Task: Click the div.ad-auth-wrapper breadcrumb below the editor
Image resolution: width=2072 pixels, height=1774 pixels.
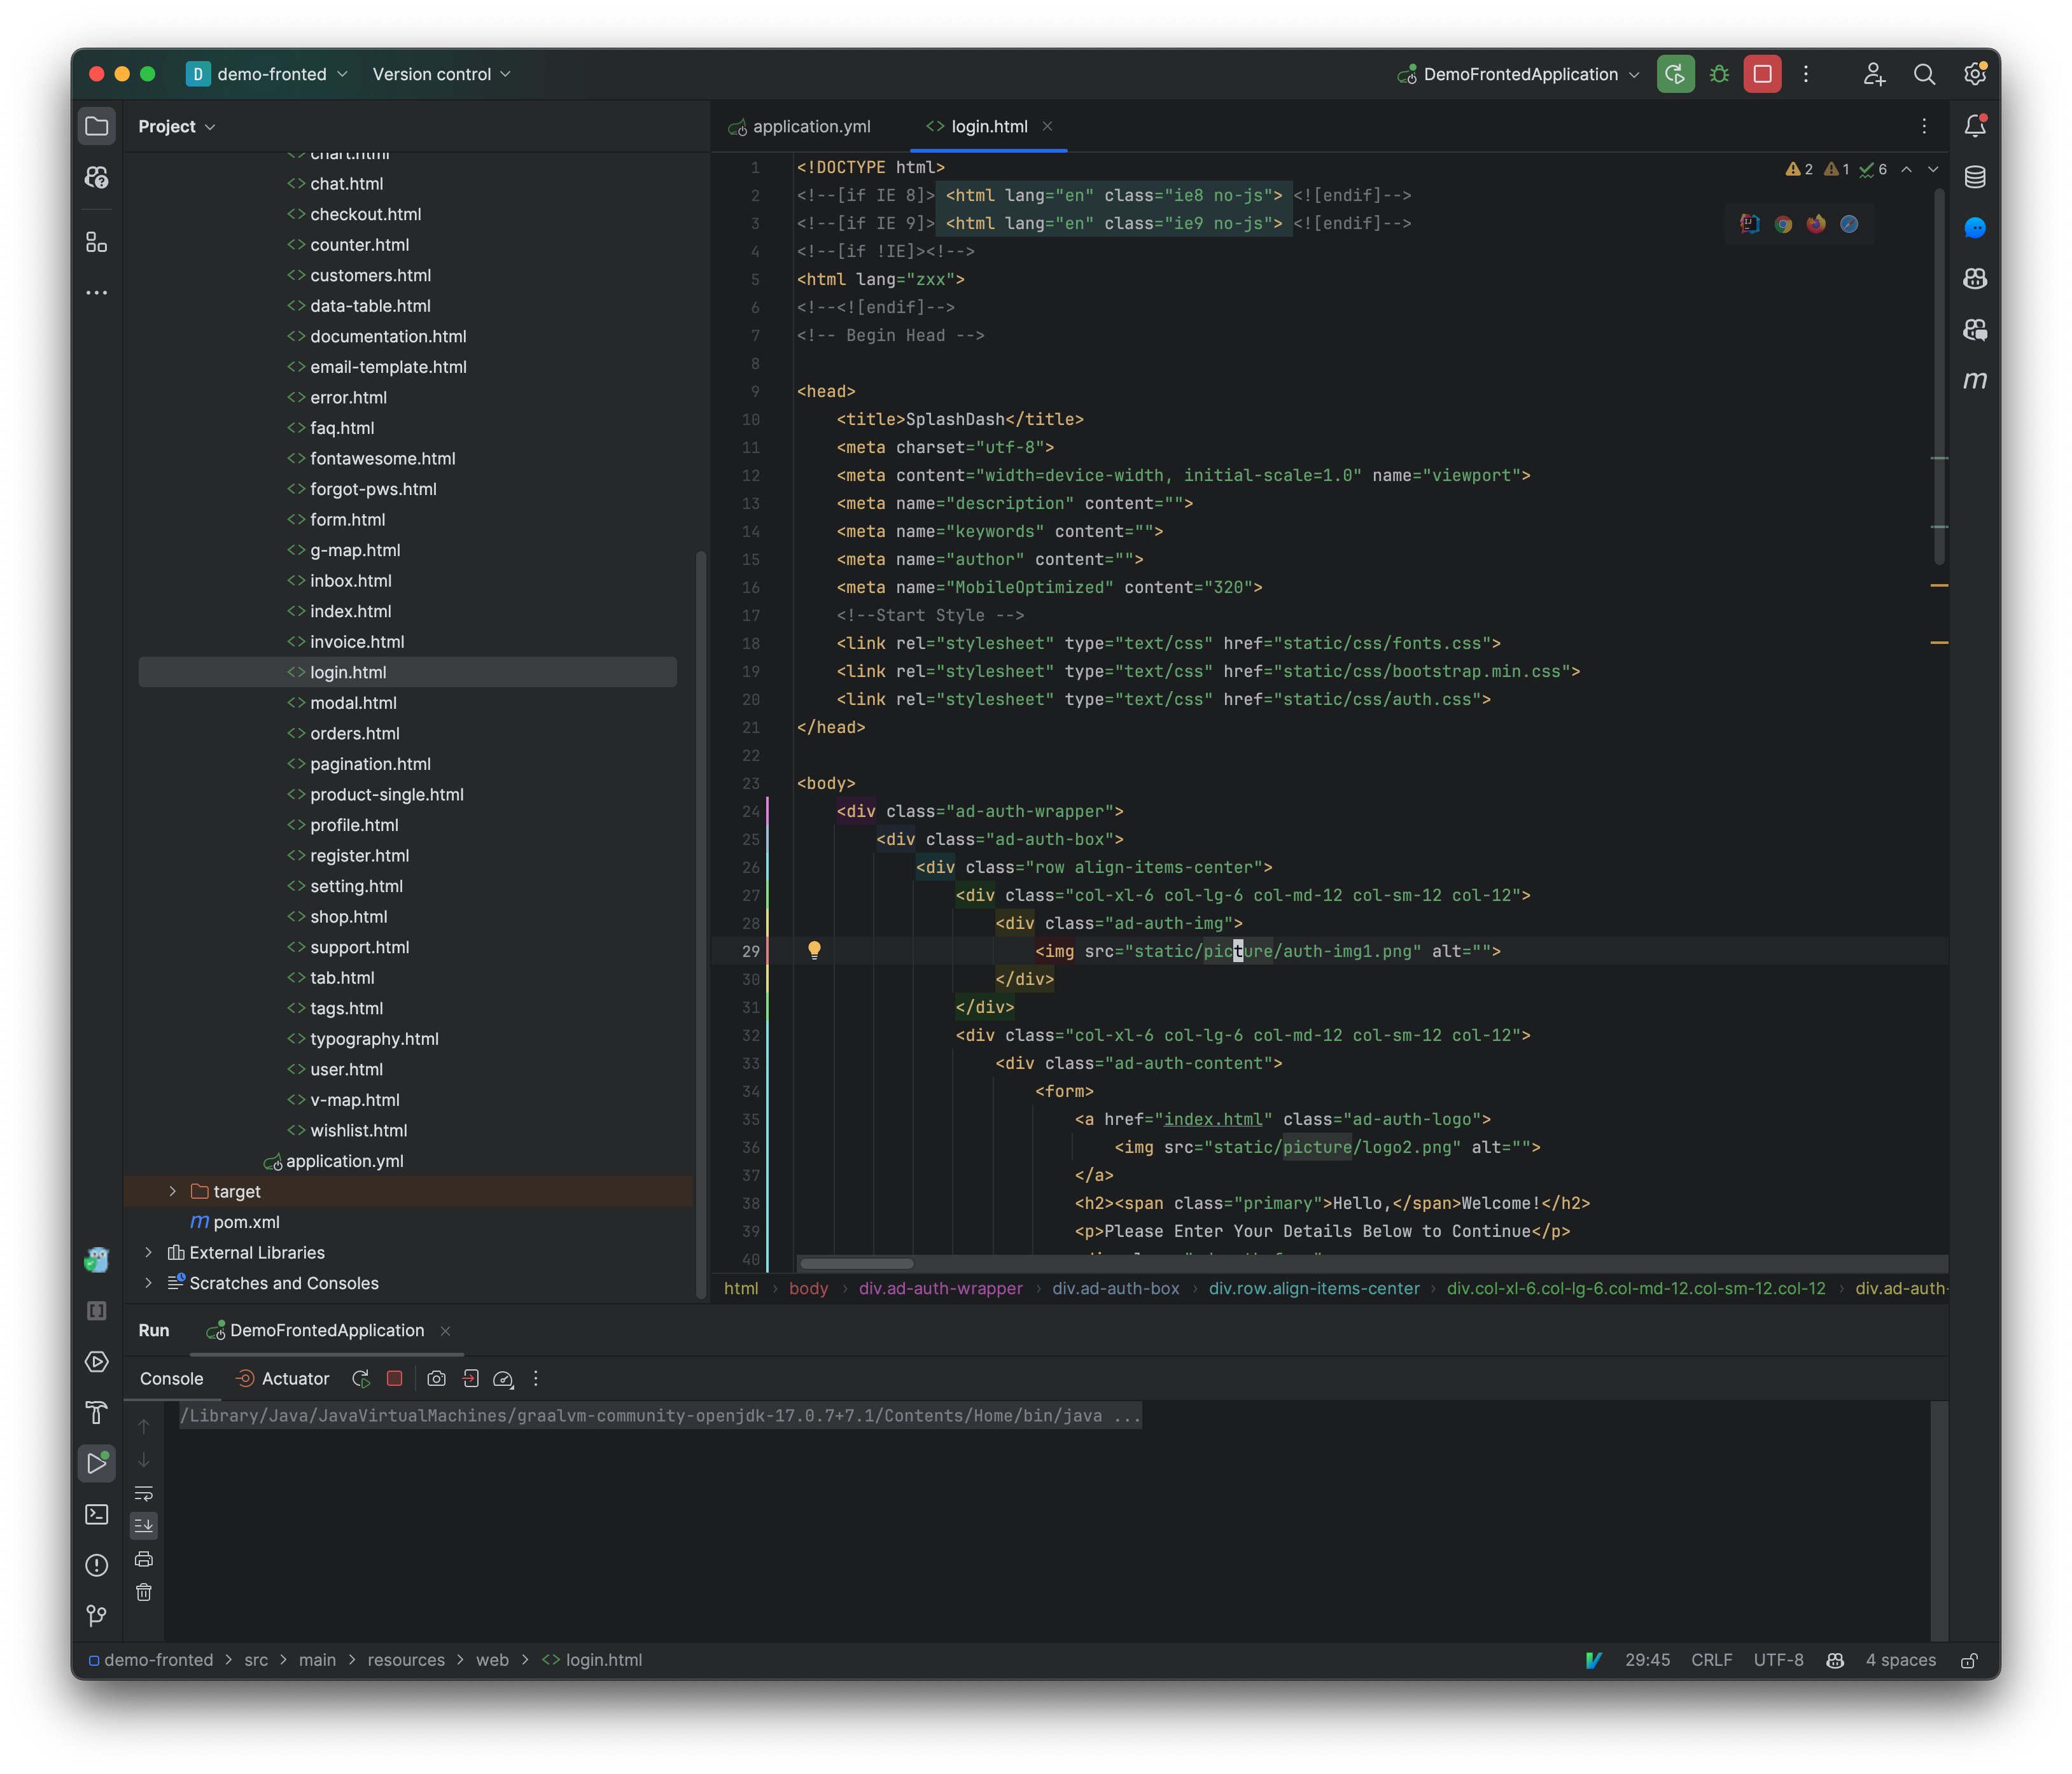Action: [940, 1288]
